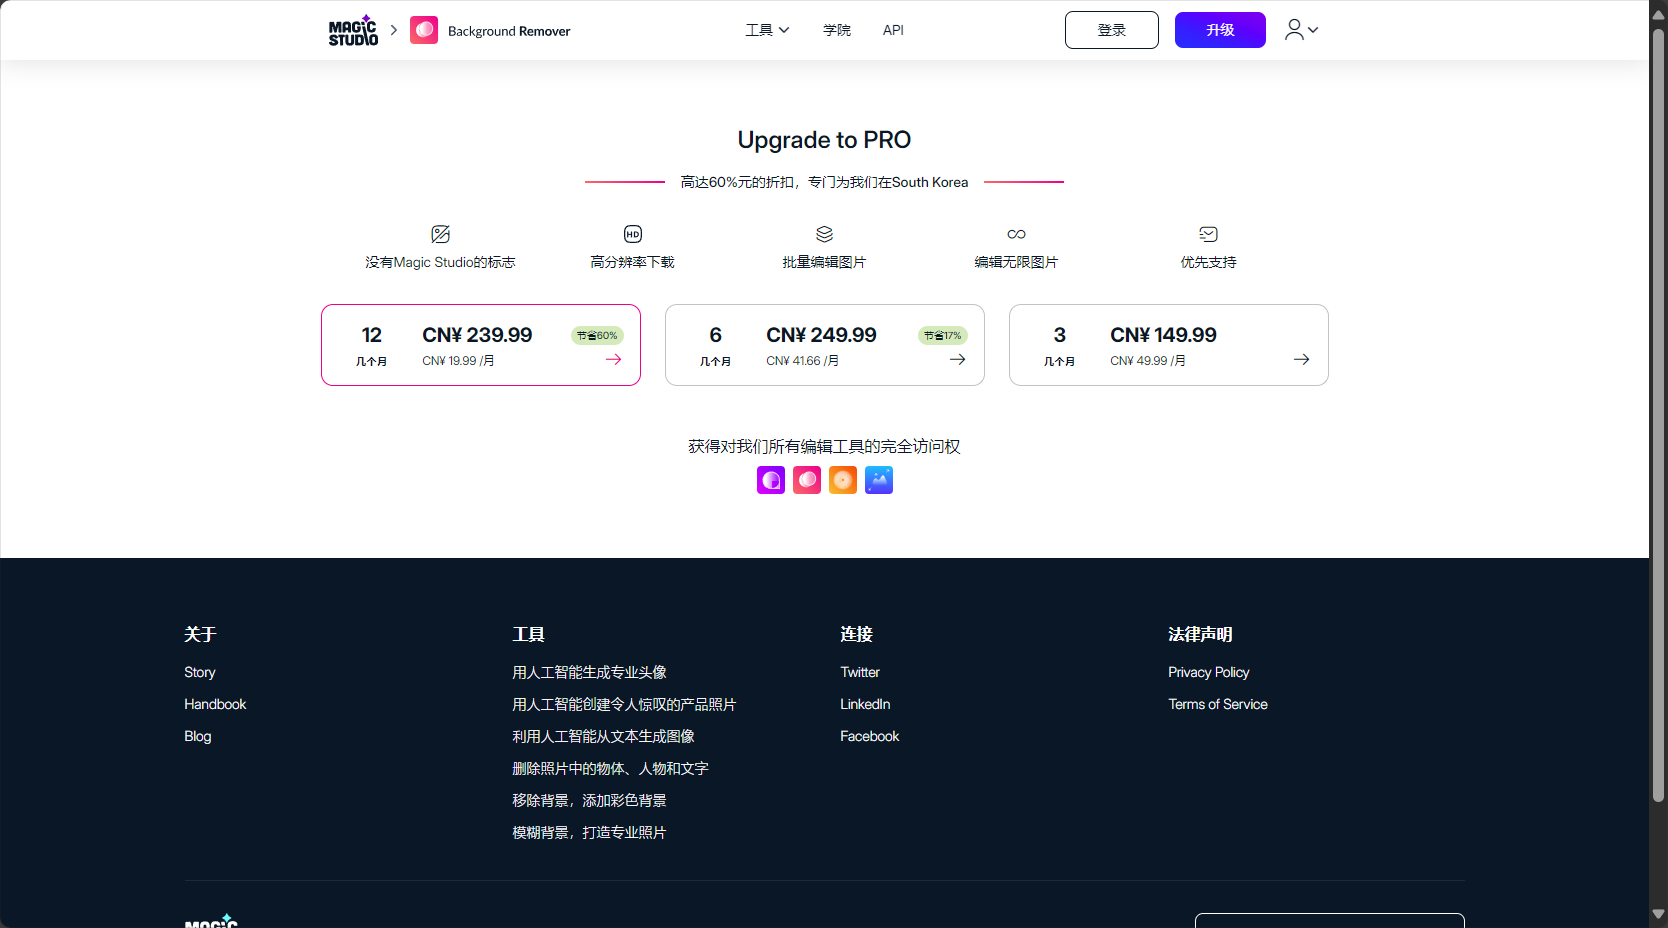Open the Story footer link
The width and height of the screenshot is (1668, 928).
coord(200,672)
